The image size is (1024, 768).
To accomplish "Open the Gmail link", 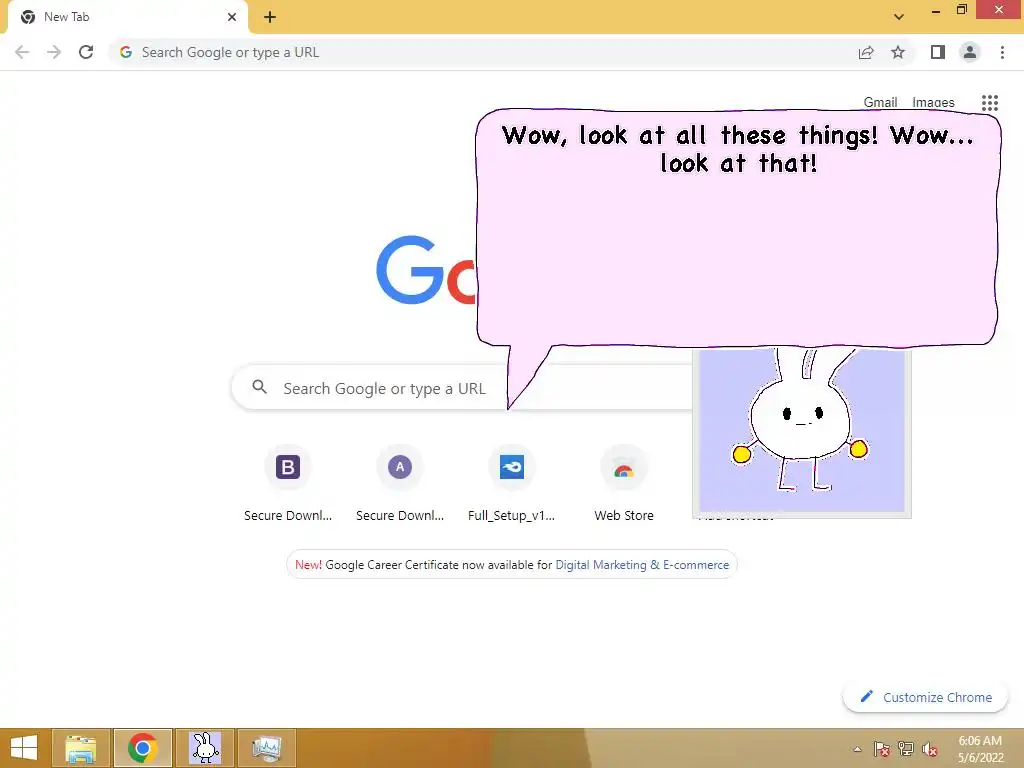I will coord(880,103).
